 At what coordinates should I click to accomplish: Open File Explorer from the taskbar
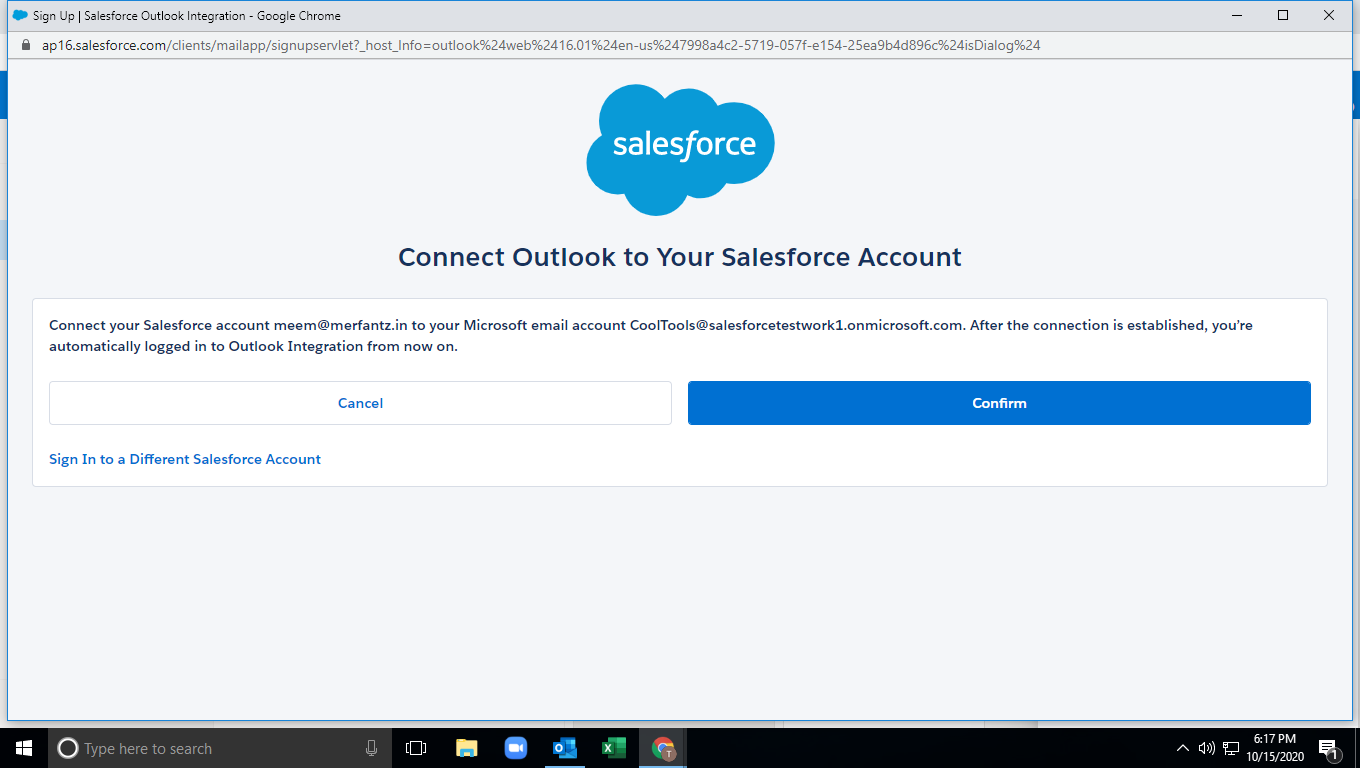[466, 748]
